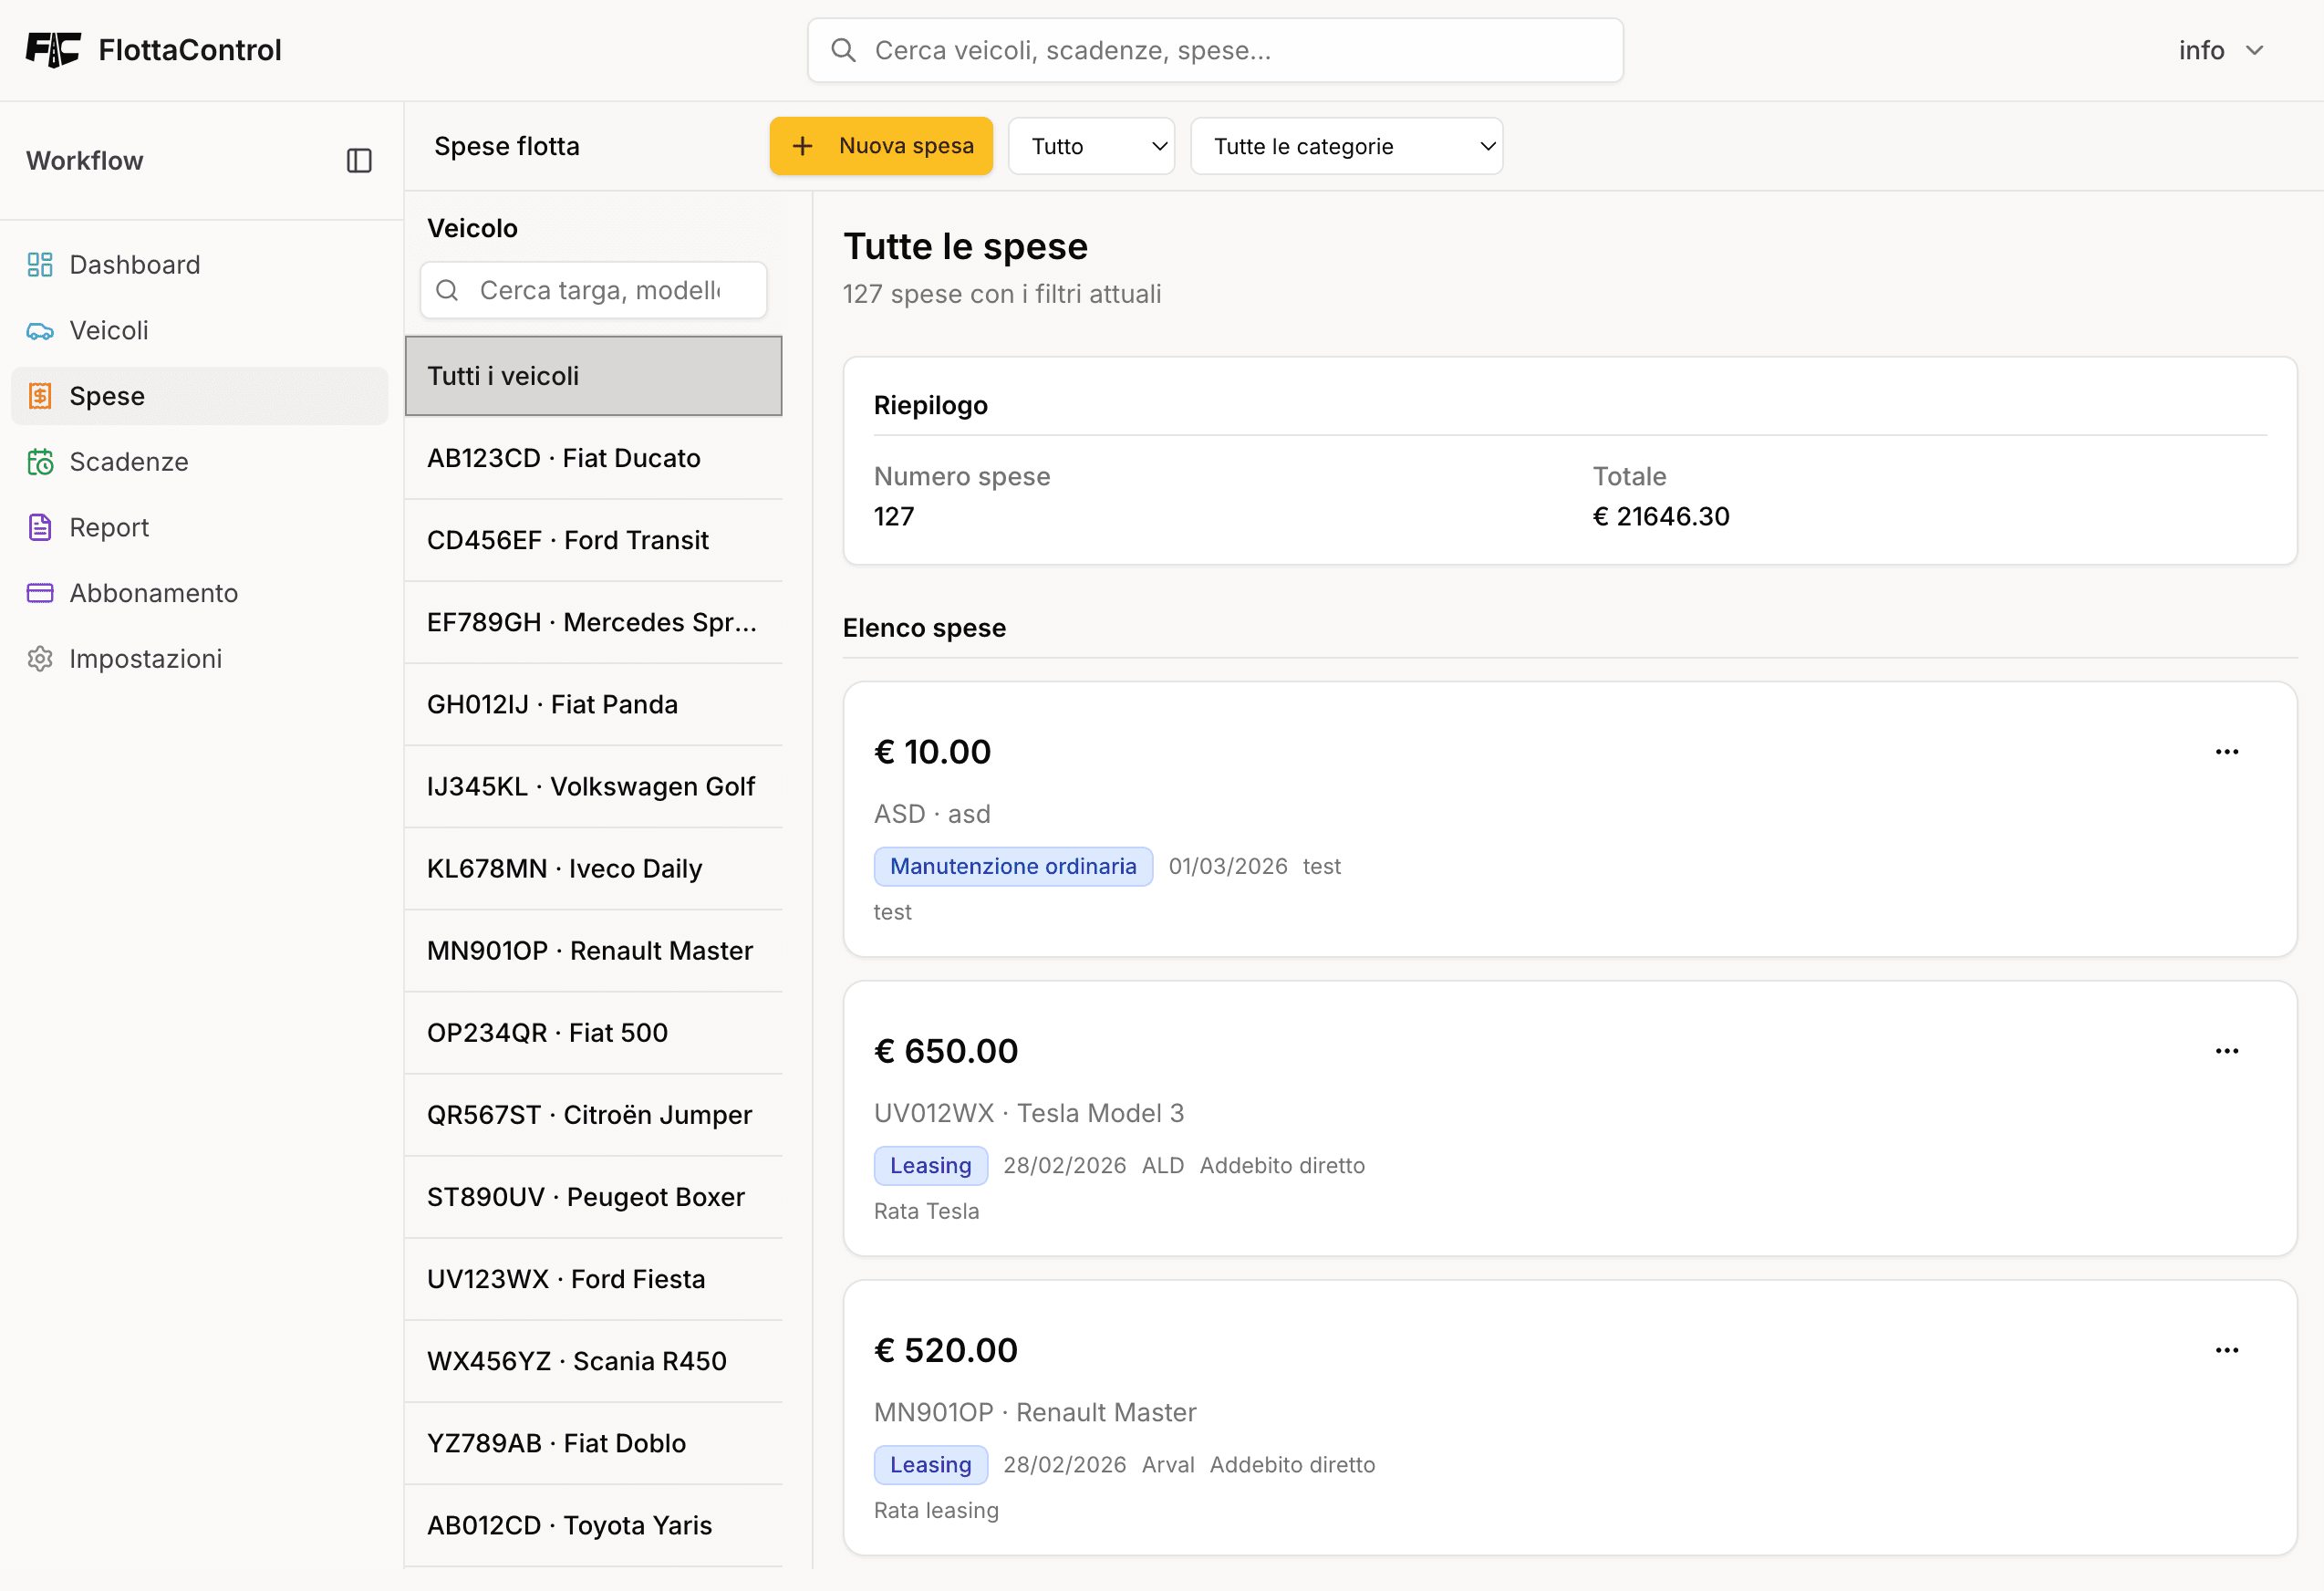The height and width of the screenshot is (1591, 2324).
Task: Open three-dot menu of €520.00 expense
Action: click(2226, 1350)
